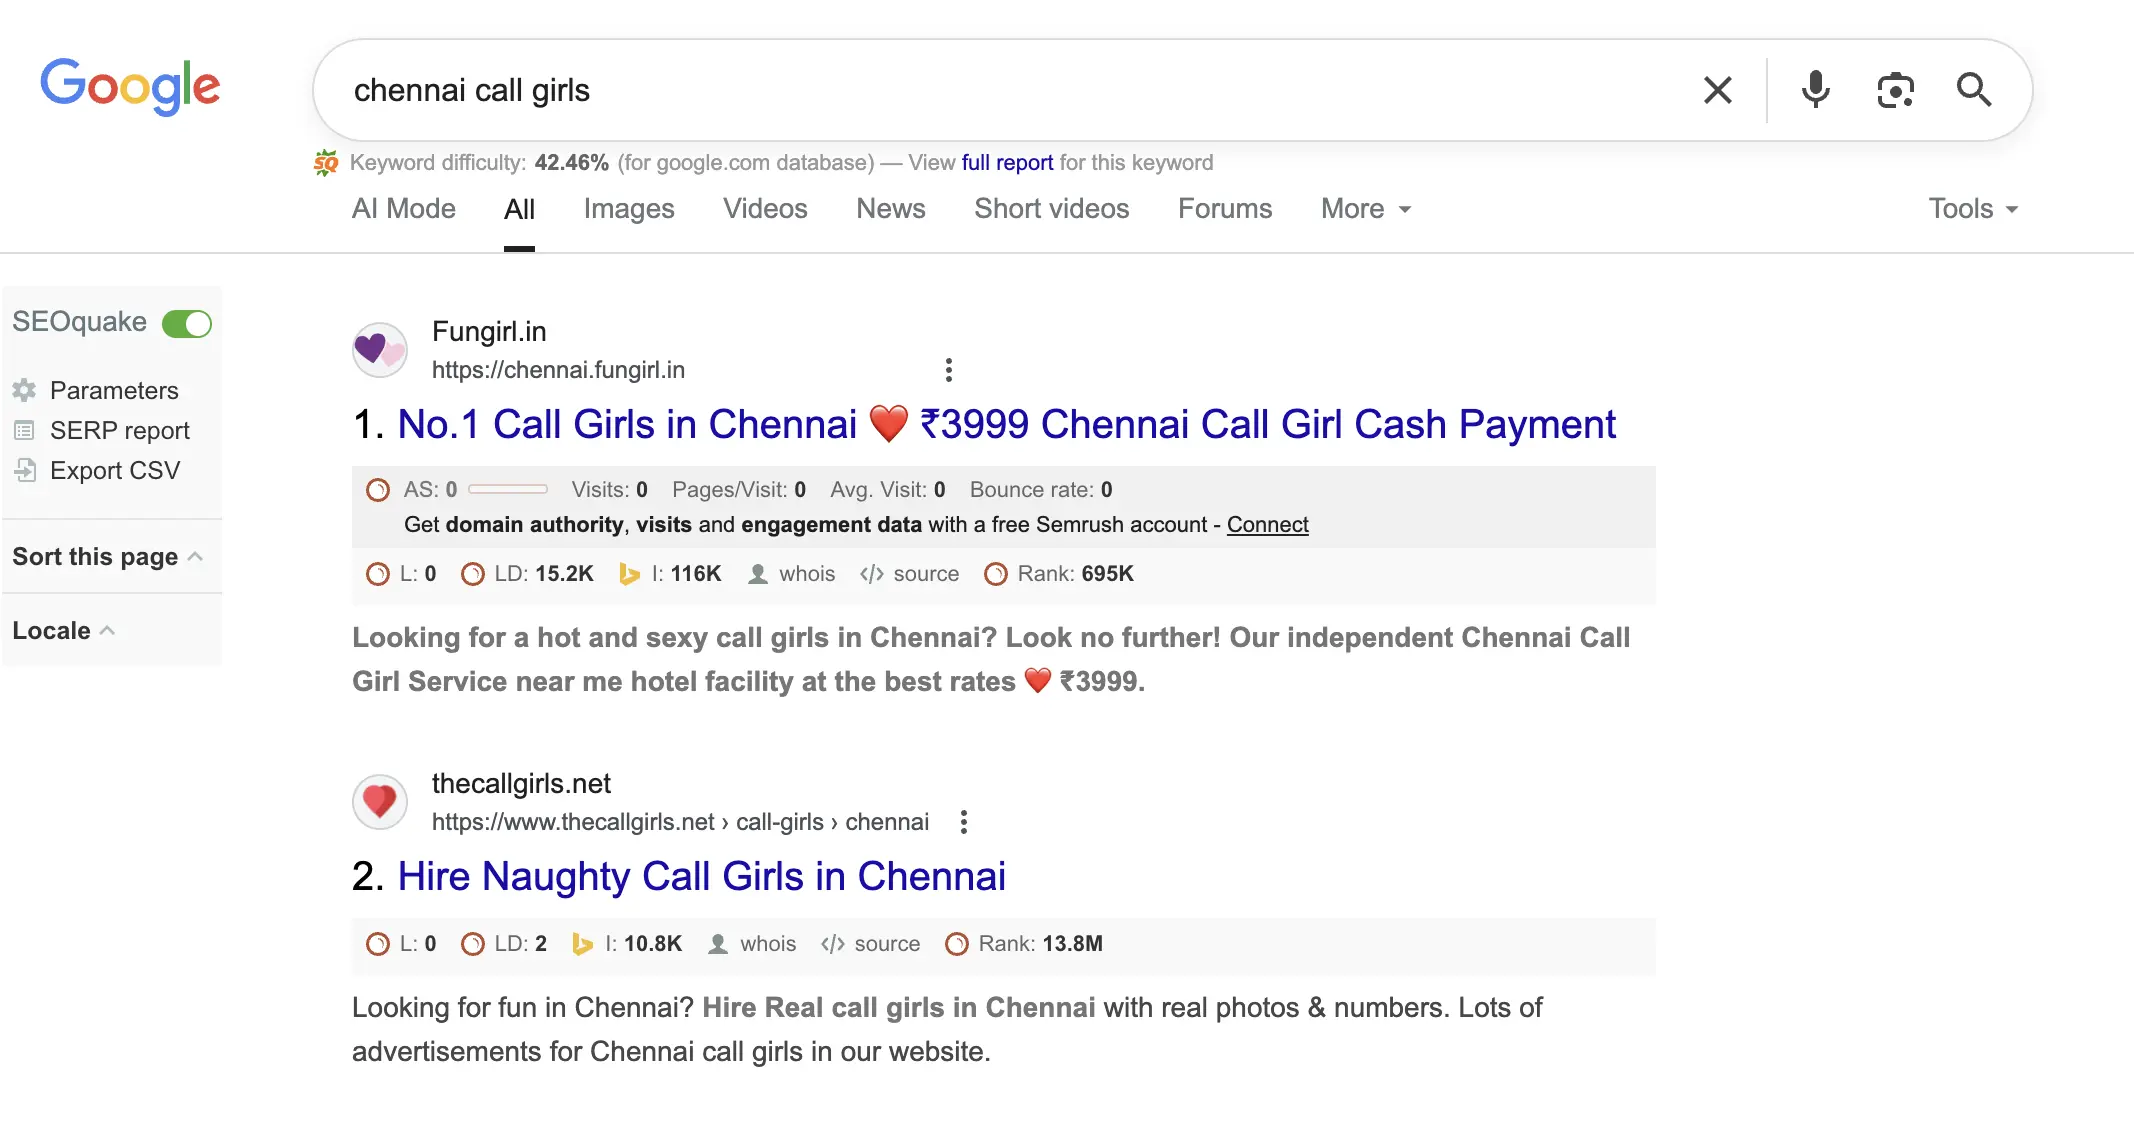
Task: Toggle the SEOquake switch off
Action: tap(187, 324)
